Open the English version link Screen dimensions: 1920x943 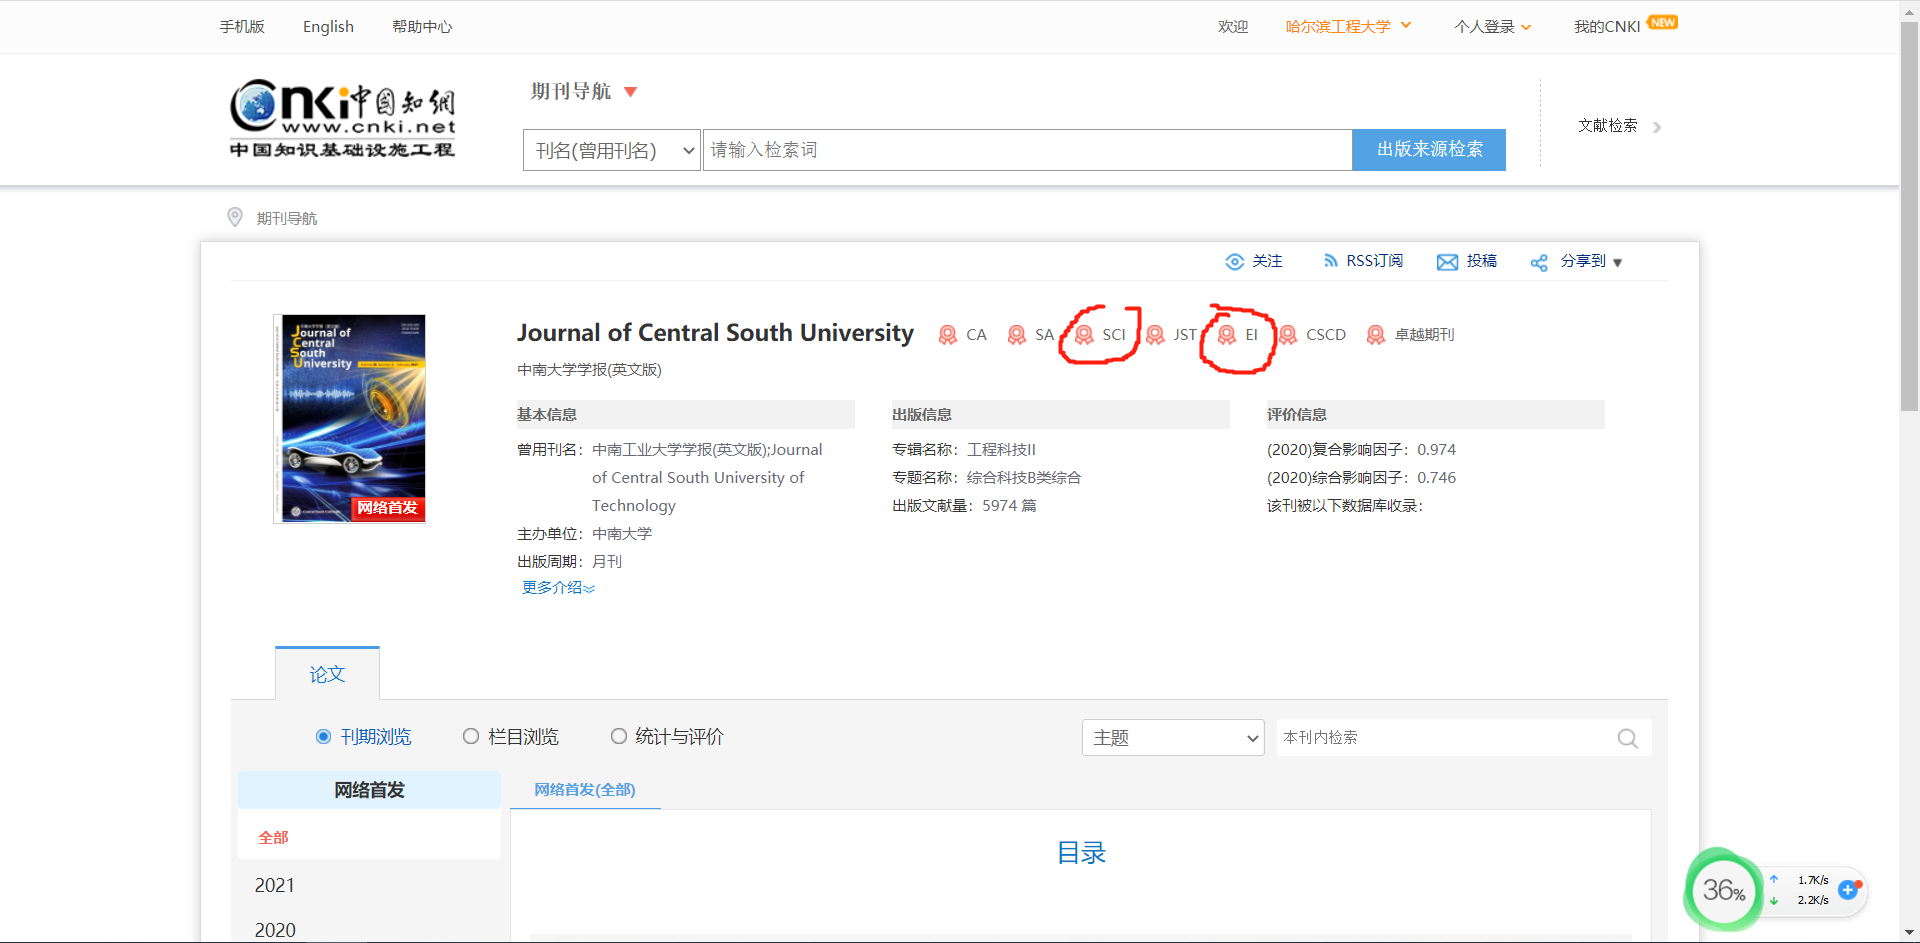(x=328, y=26)
